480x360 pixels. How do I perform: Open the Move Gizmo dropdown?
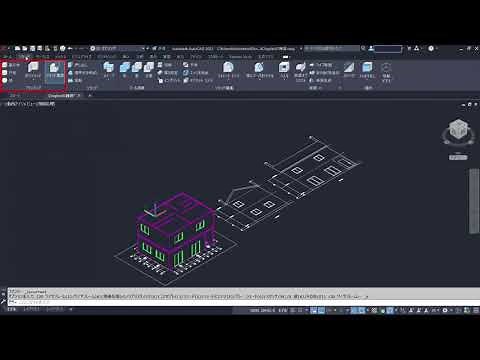click(x=386, y=72)
